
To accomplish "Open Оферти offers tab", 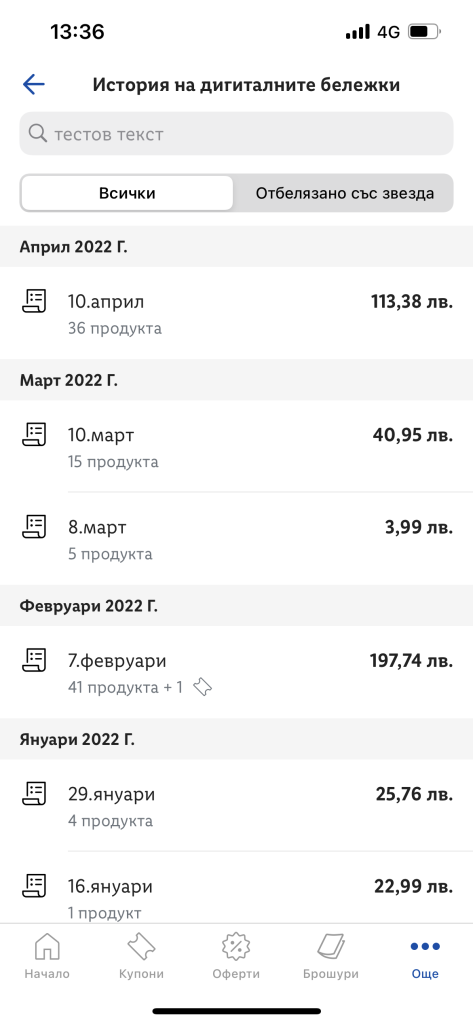I will pyautogui.click(x=236, y=955).
